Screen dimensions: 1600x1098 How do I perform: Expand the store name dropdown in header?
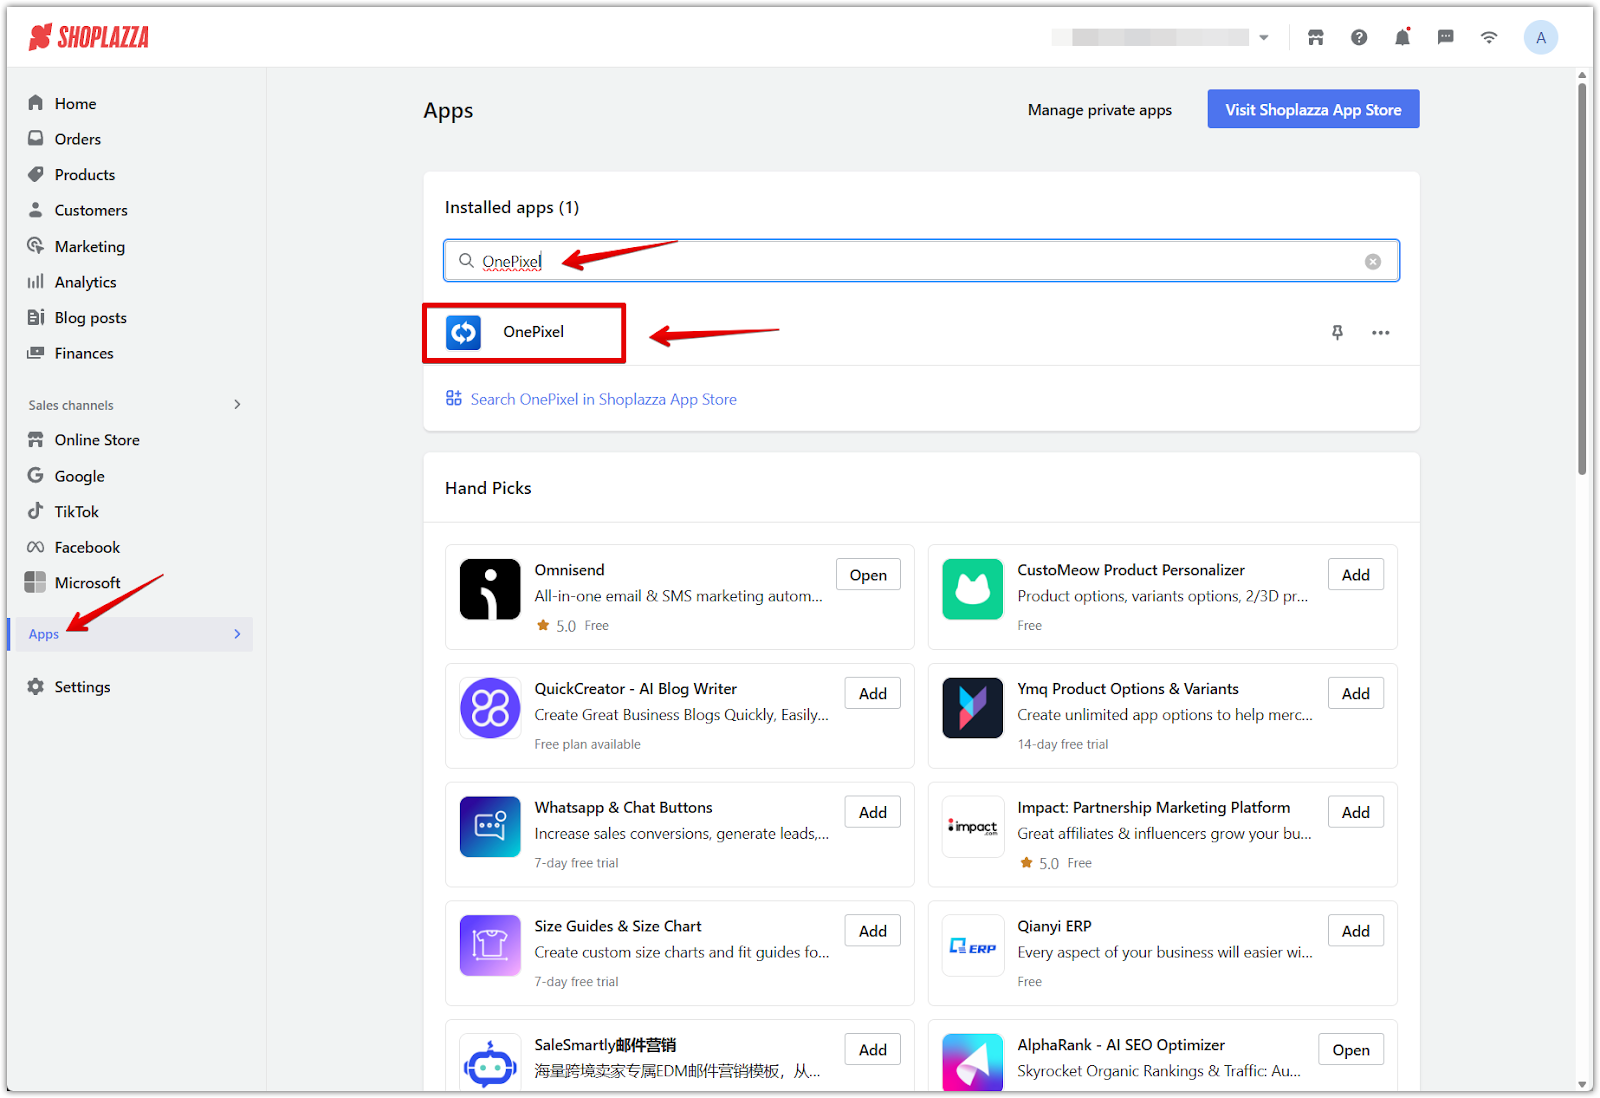pyautogui.click(x=1264, y=38)
